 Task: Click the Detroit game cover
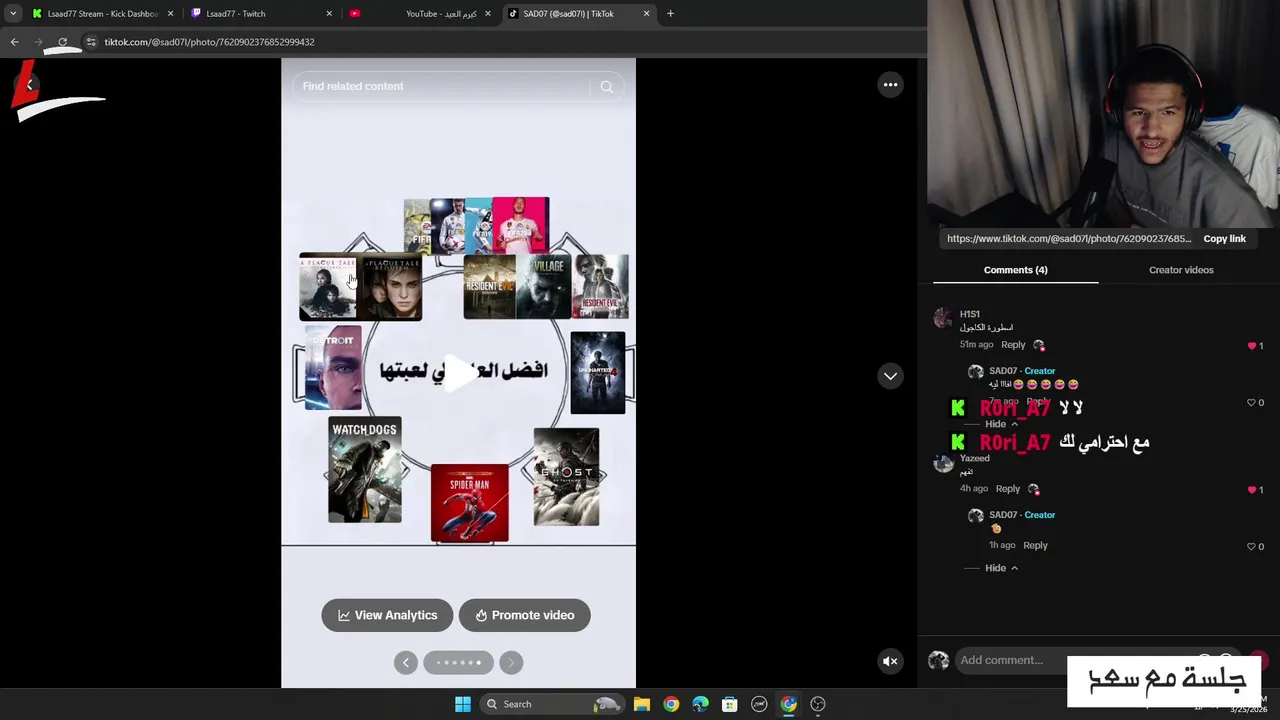[x=333, y=368]
